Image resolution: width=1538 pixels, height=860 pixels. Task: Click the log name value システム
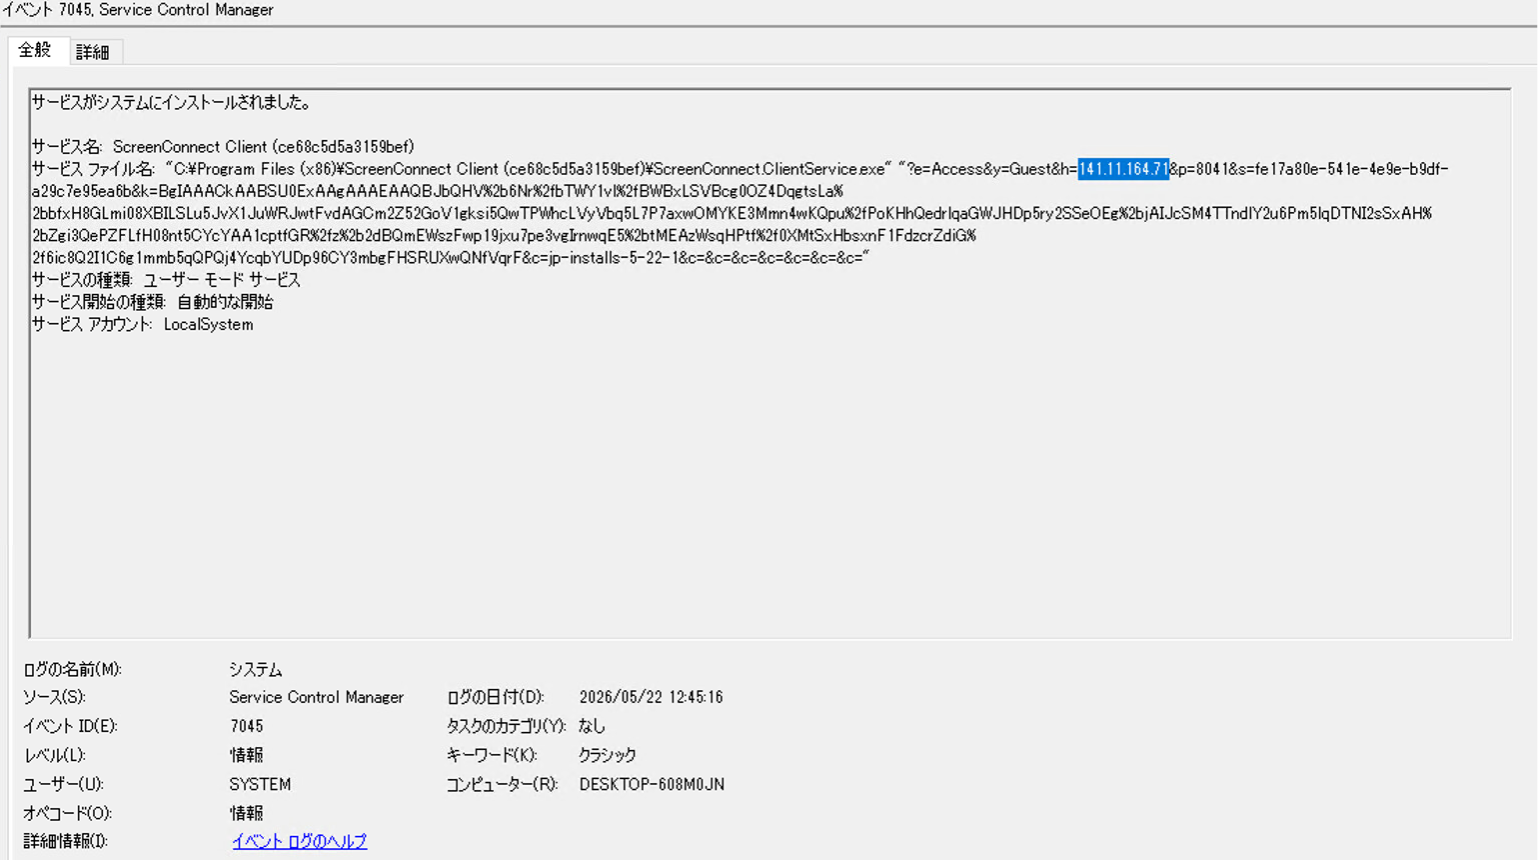click(255, 669)
